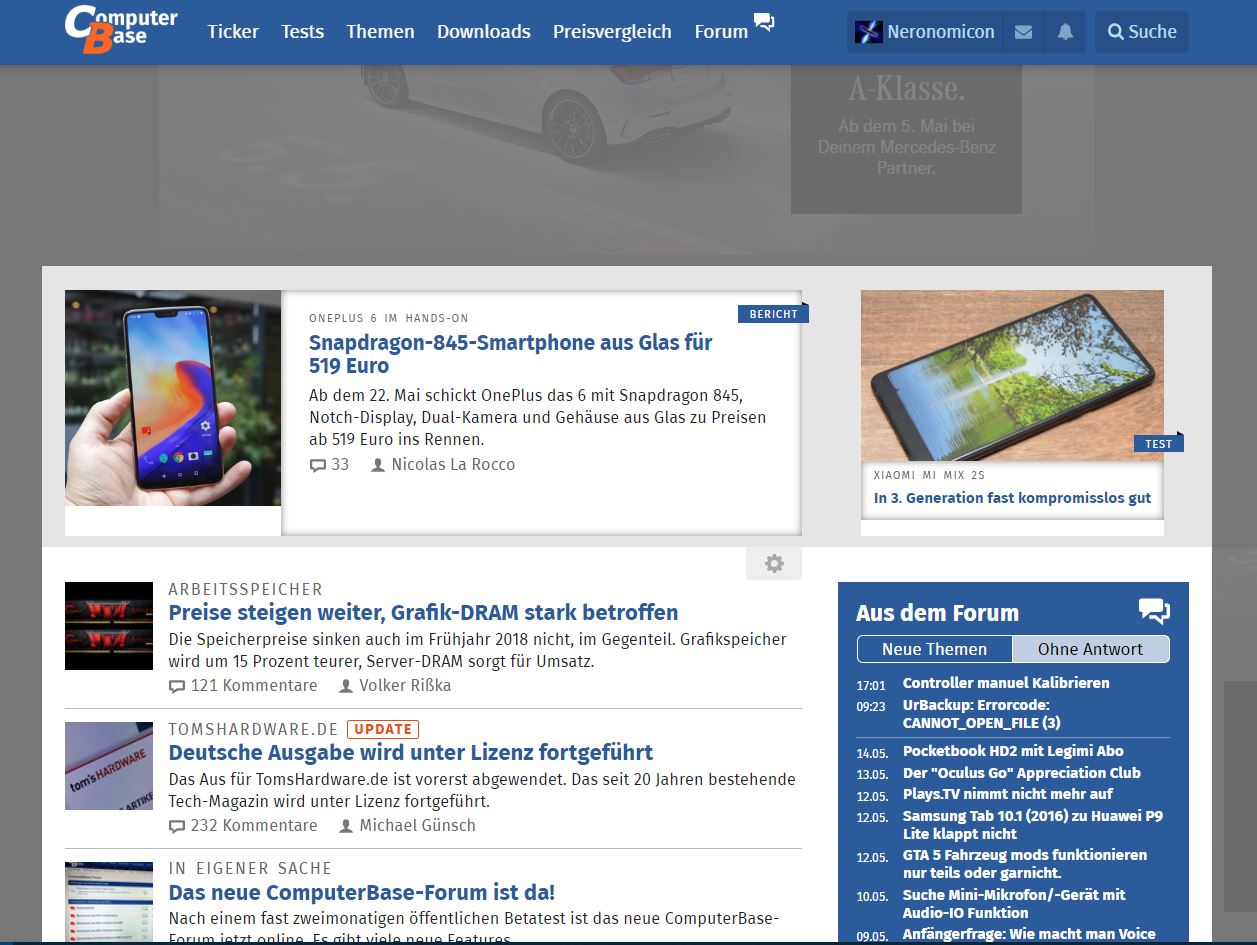Click the Suche search button
This screenshot has width=1257, height=945.
[x=1142, y=32]
